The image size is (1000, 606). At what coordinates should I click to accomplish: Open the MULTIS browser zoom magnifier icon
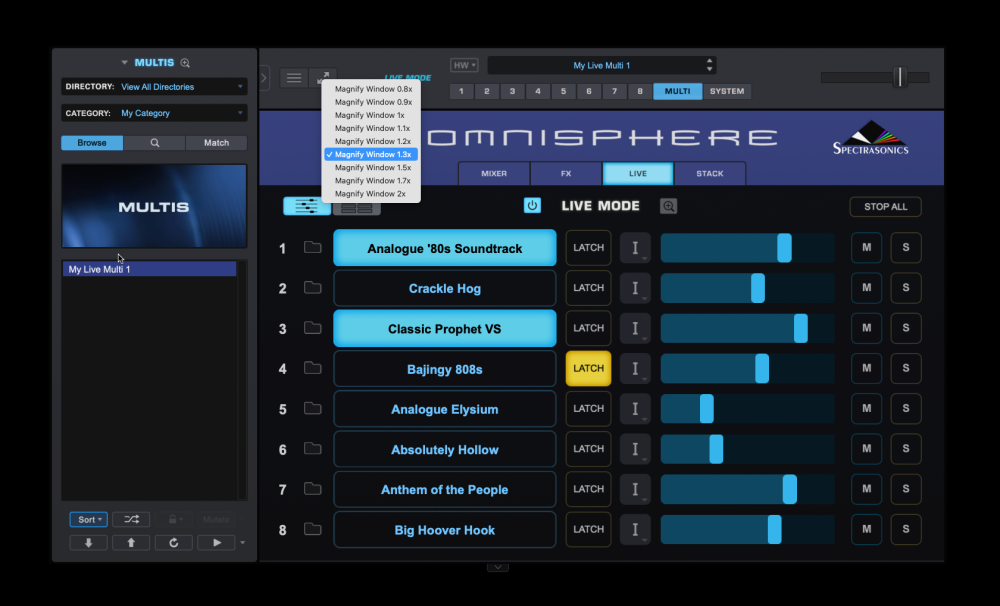[x=185, y=63]
